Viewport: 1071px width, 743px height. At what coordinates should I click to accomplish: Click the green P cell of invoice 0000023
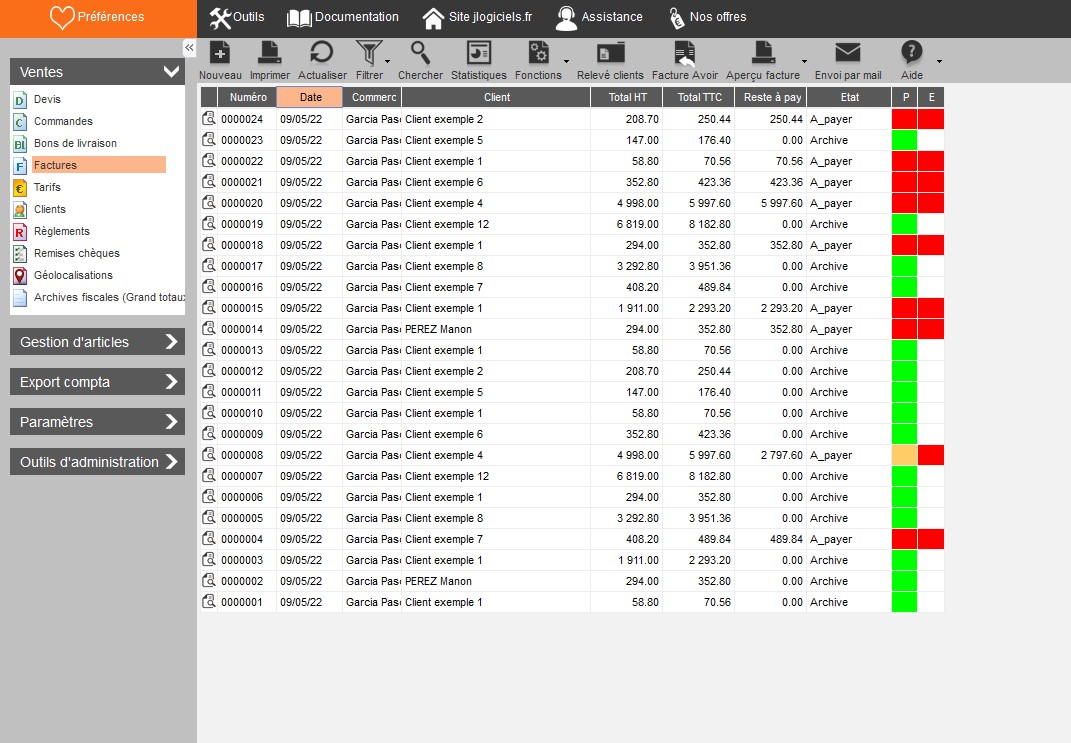(904, 140)
